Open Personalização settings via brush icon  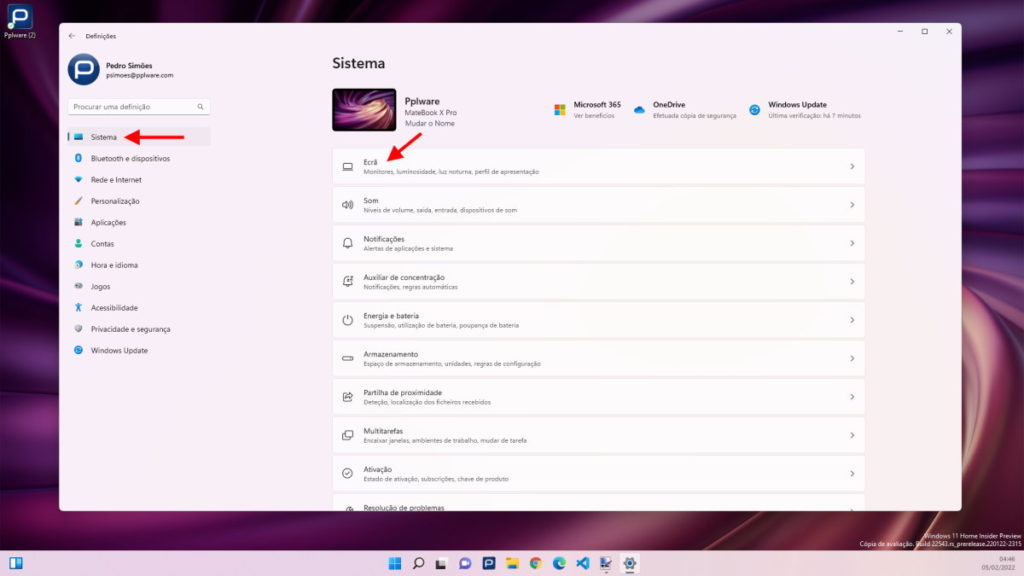click(x=82, y=200)
